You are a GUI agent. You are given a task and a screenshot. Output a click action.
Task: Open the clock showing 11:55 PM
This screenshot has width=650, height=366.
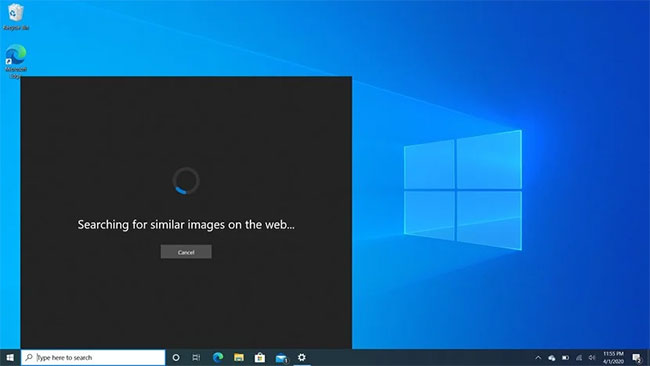614,357
